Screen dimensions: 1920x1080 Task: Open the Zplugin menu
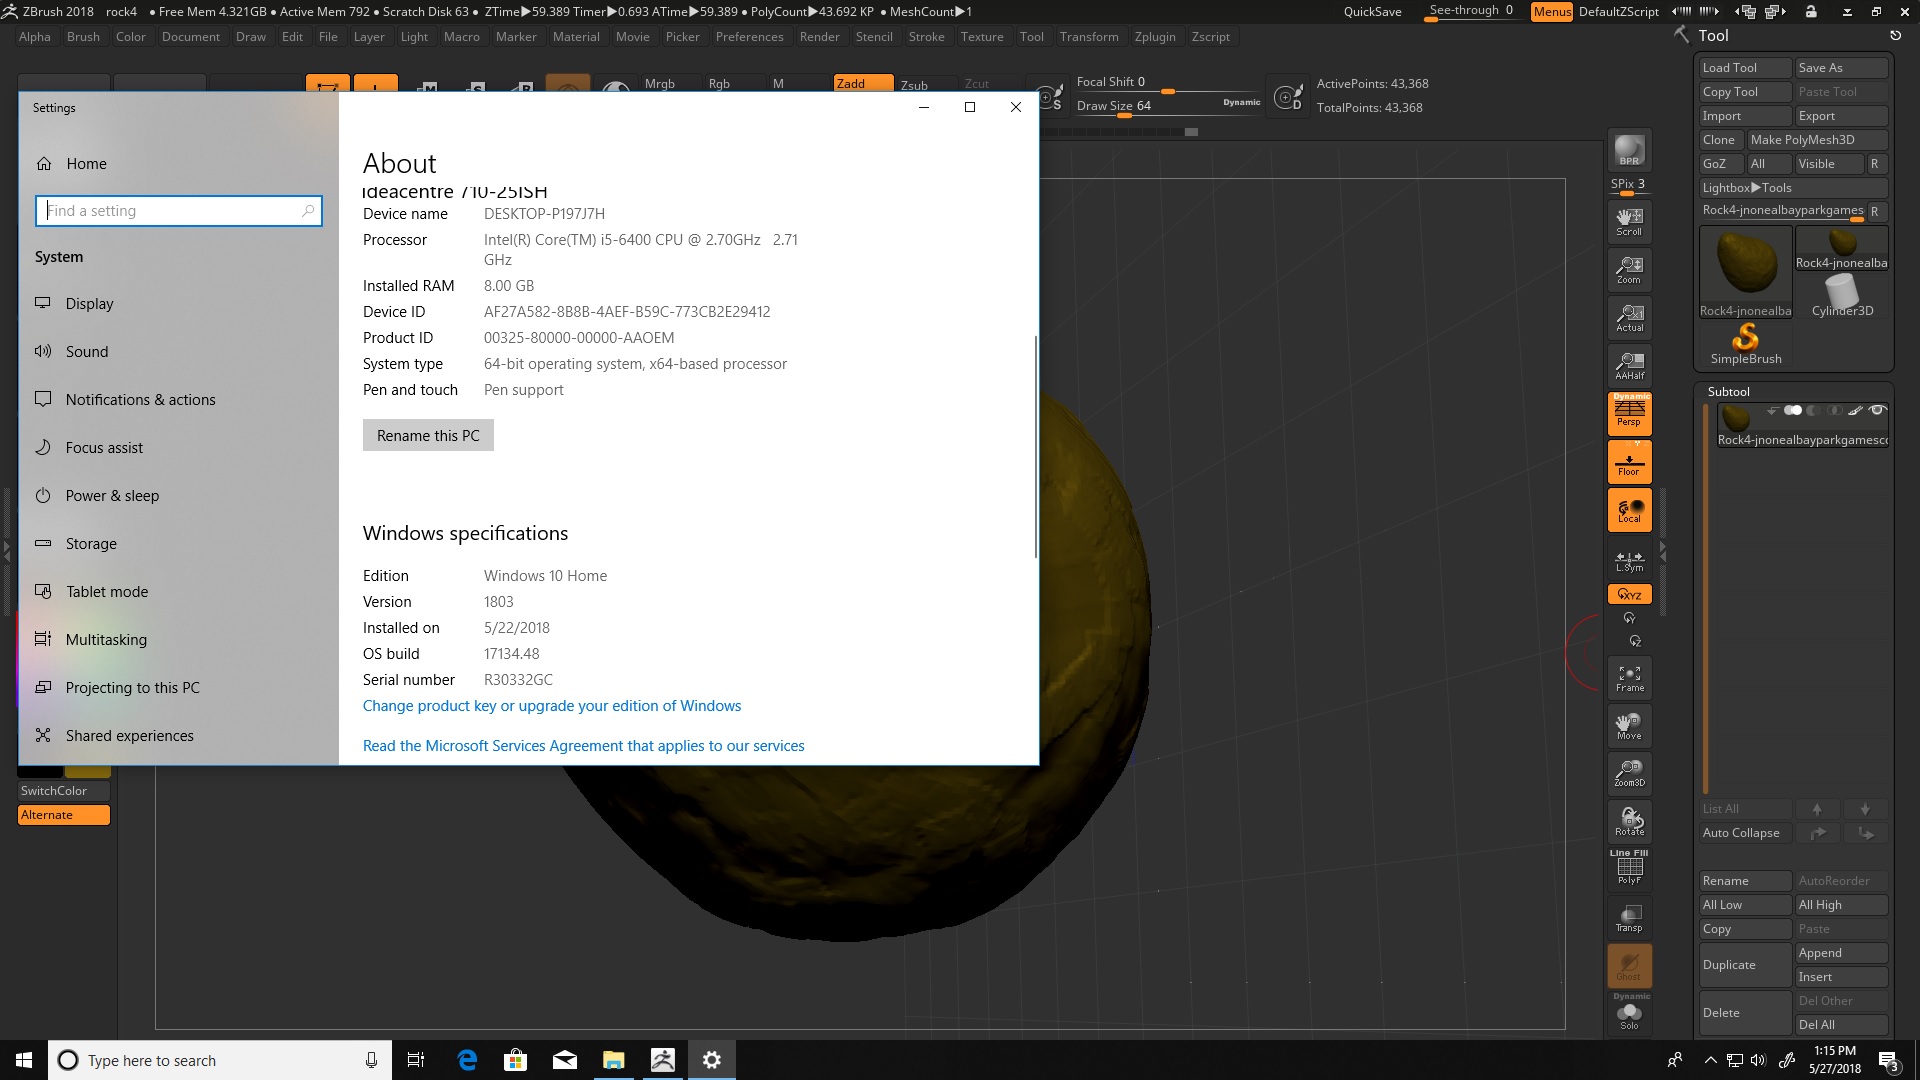[1155, 37]
